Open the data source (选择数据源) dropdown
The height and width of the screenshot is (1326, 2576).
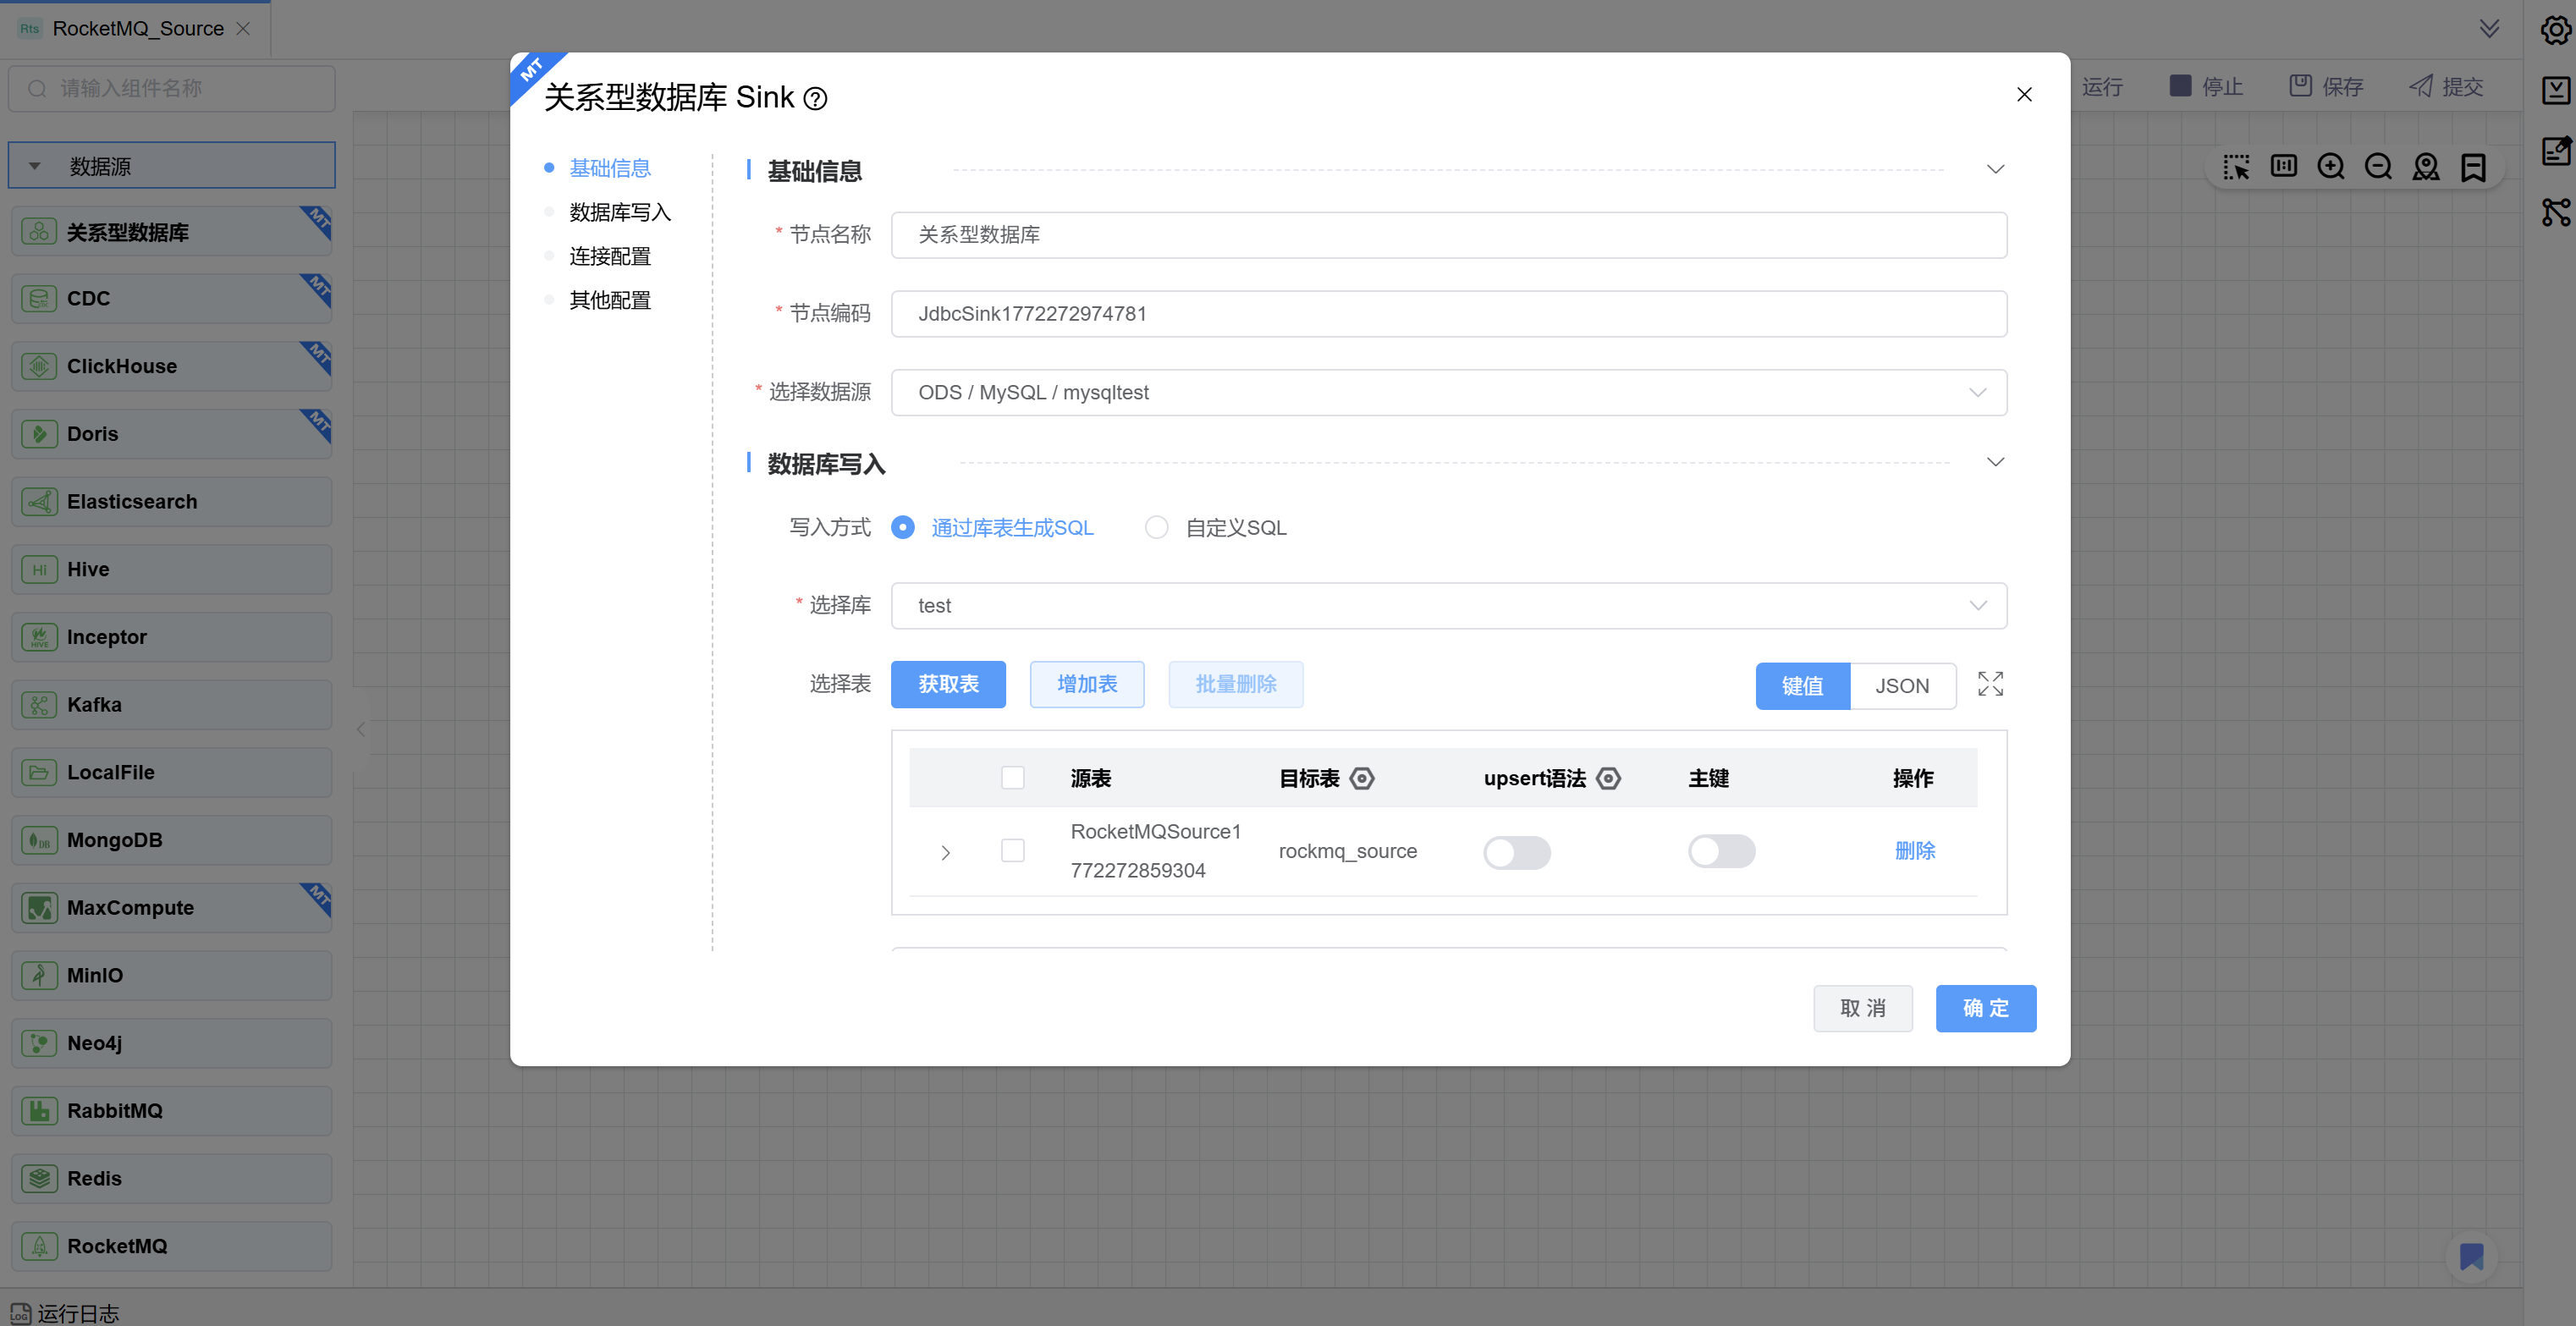click(1448, 392)
